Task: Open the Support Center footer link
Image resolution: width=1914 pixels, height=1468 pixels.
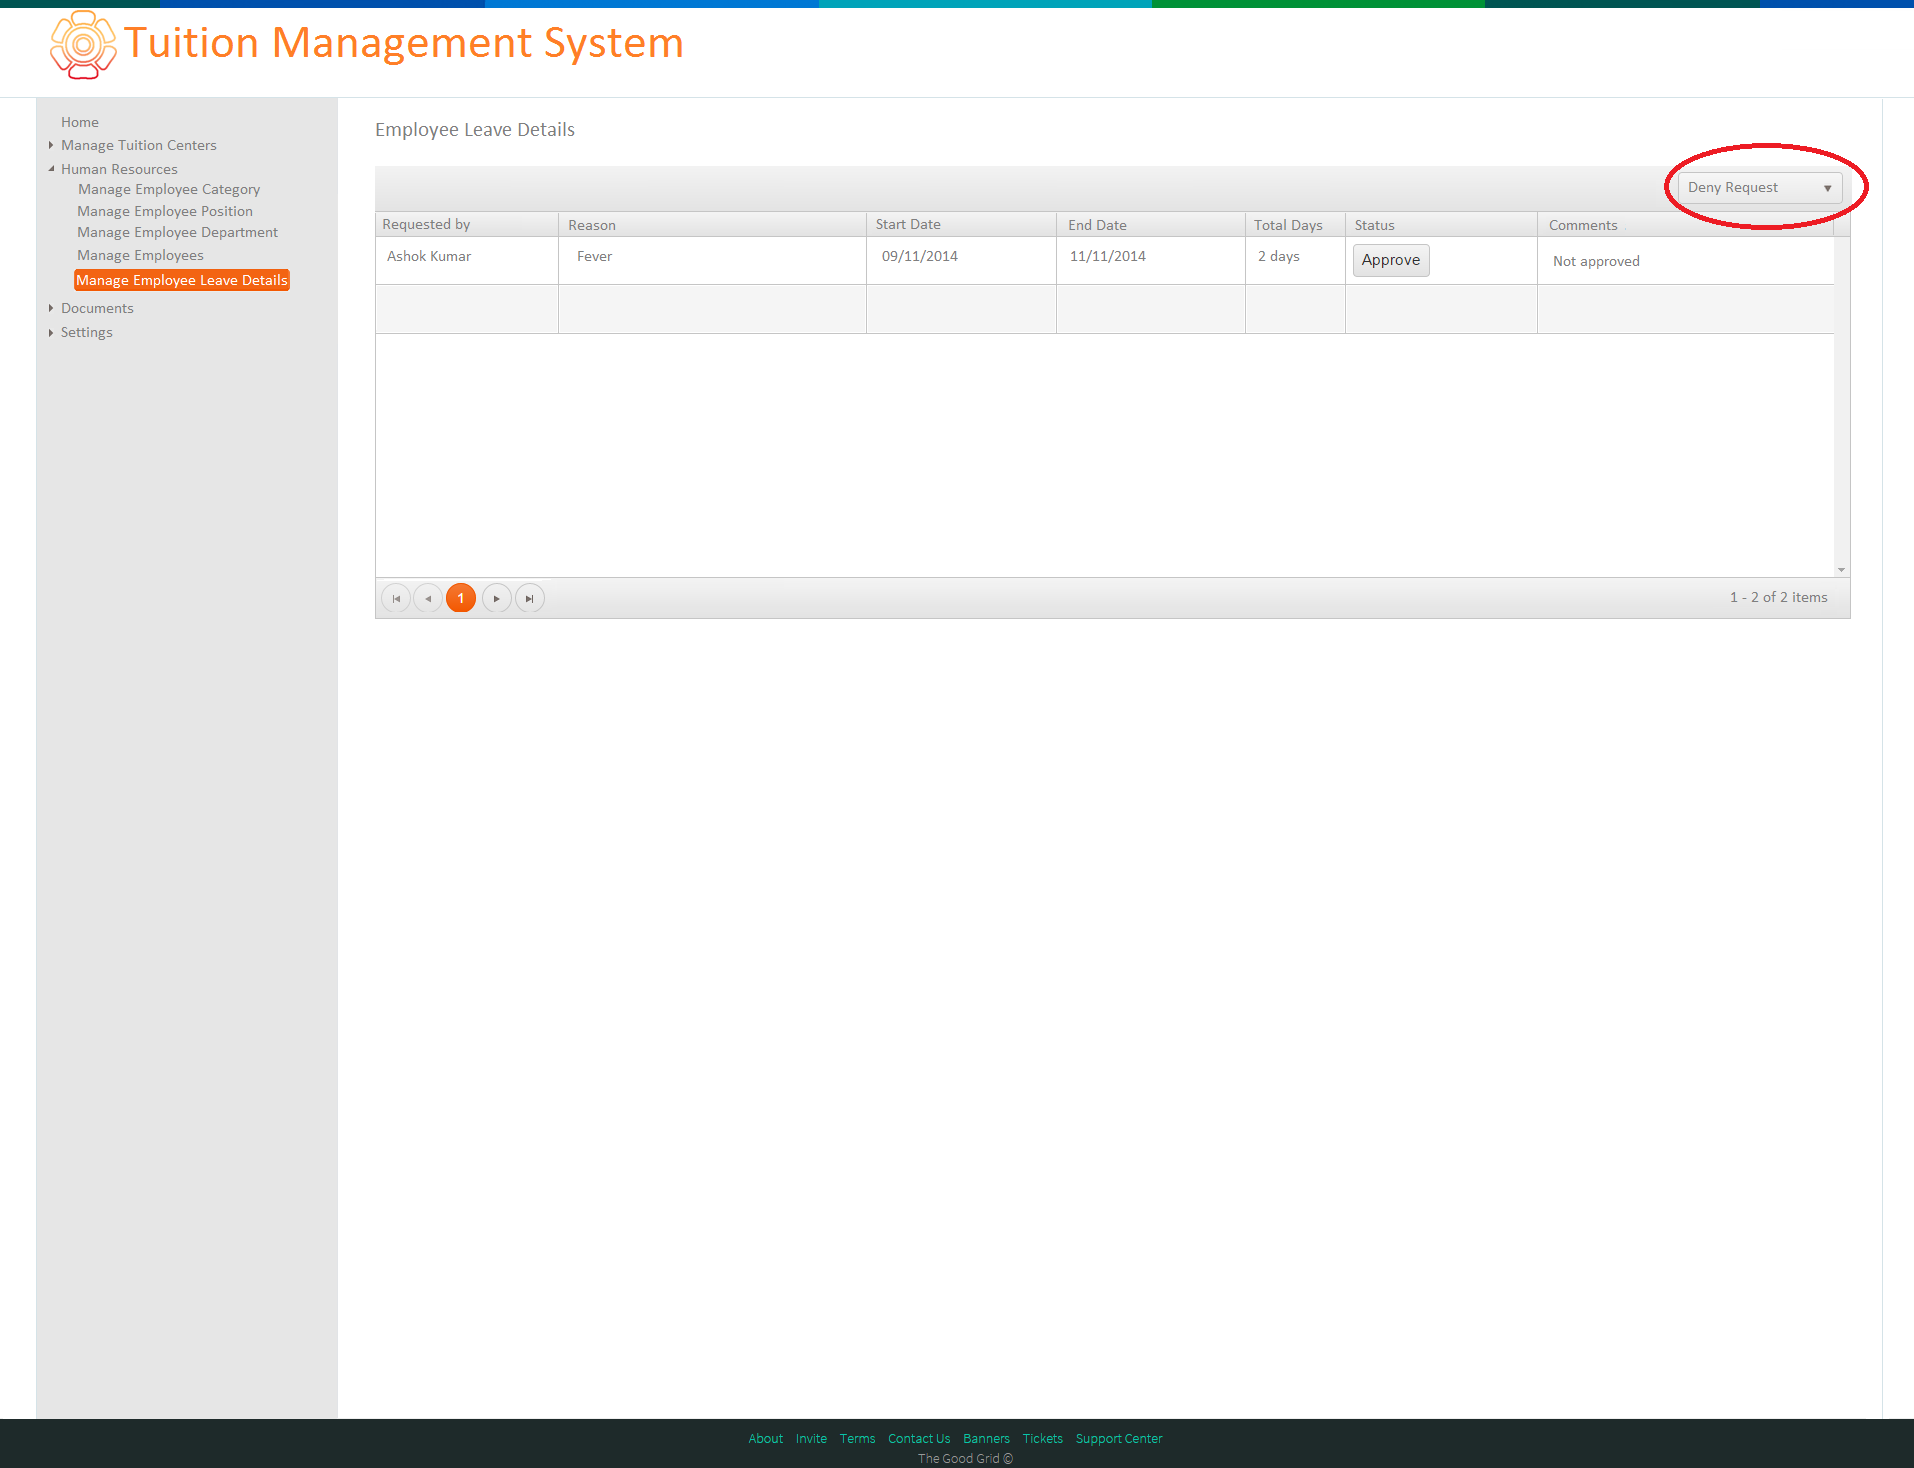Action: (1119, 1439)
